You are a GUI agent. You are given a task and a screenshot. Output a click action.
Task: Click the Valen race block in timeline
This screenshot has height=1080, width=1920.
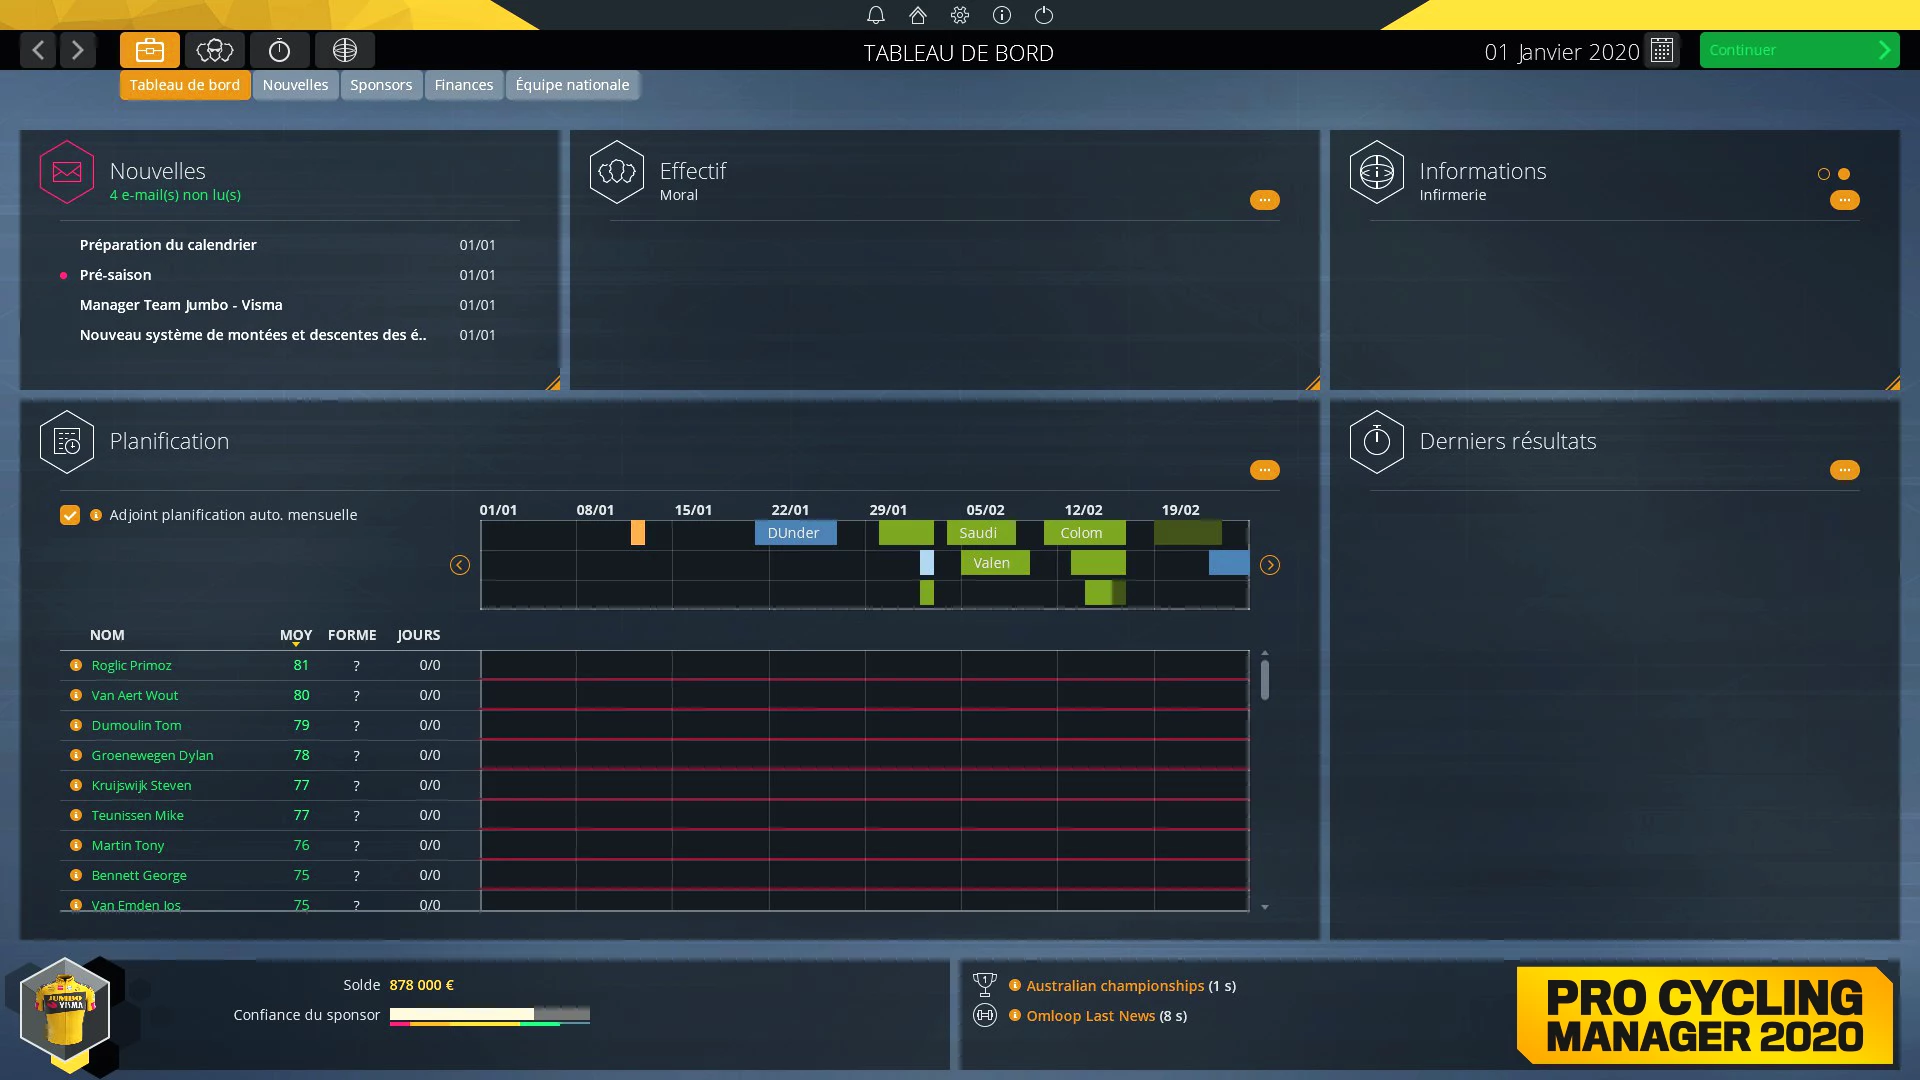(995, 563)
